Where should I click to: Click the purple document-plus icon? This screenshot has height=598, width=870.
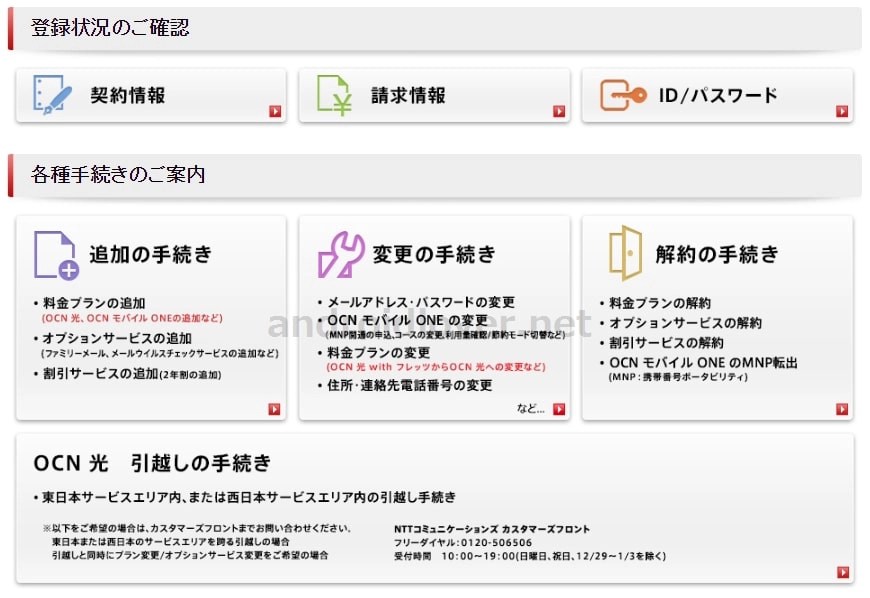(56, 255)
